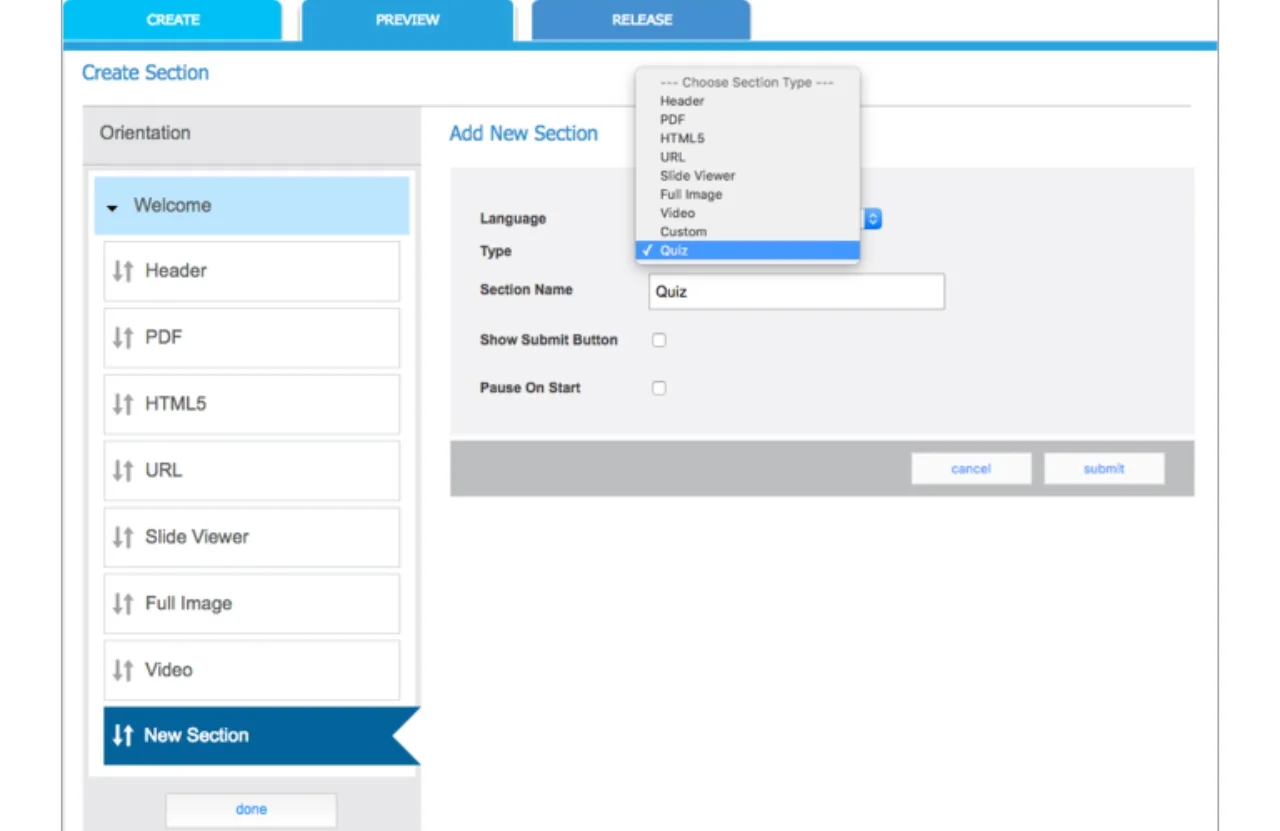The height and width of the screenshot is (831, 1280).
Task: Click the Section Name input field
Action: (797, 292)
